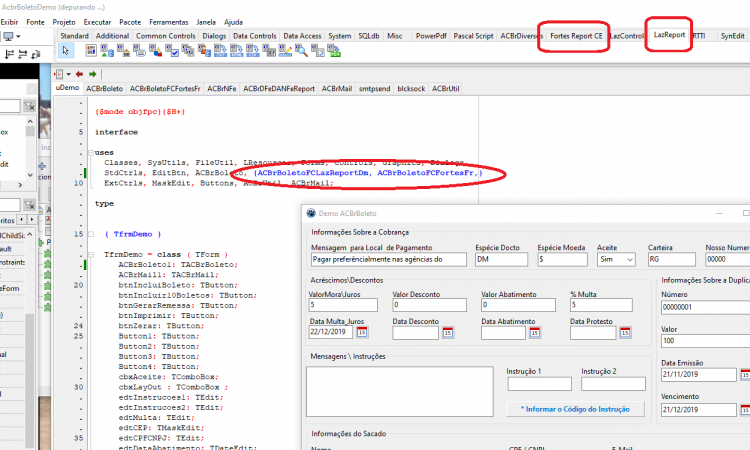Click Informar o Código do Instrução button
750x450 pixels.
pos(575,409)
